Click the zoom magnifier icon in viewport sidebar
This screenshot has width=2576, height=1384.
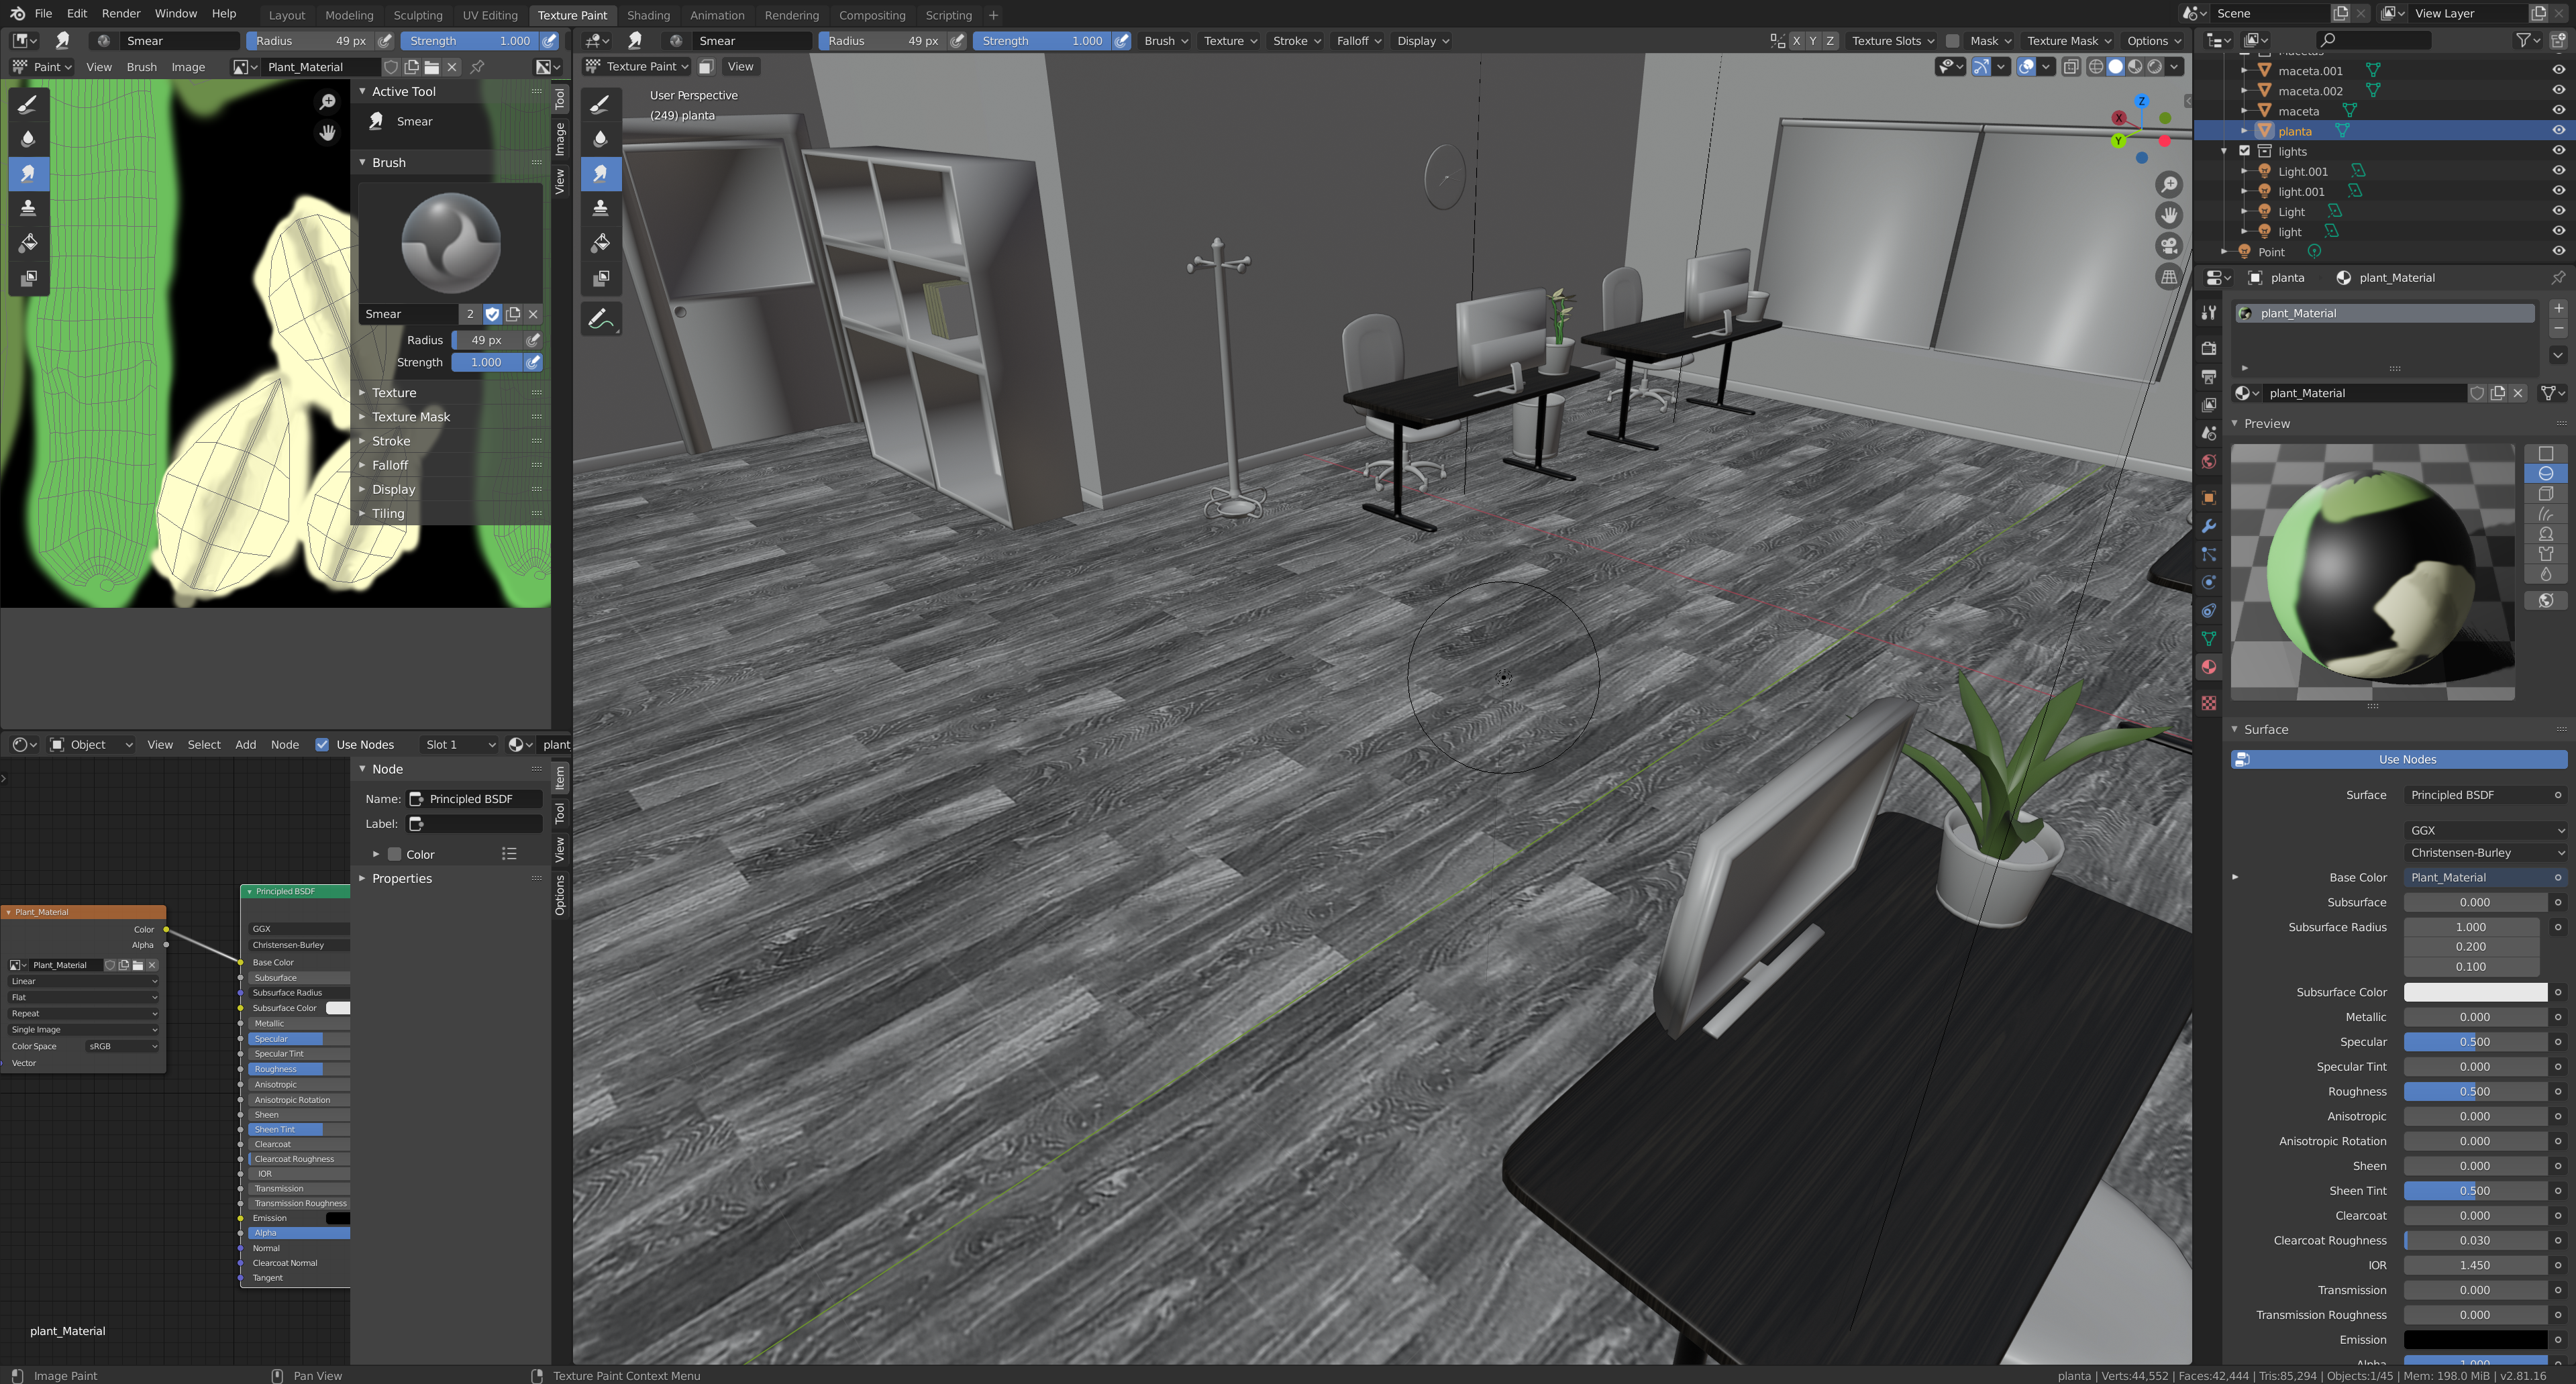(x=2169, y=184)
